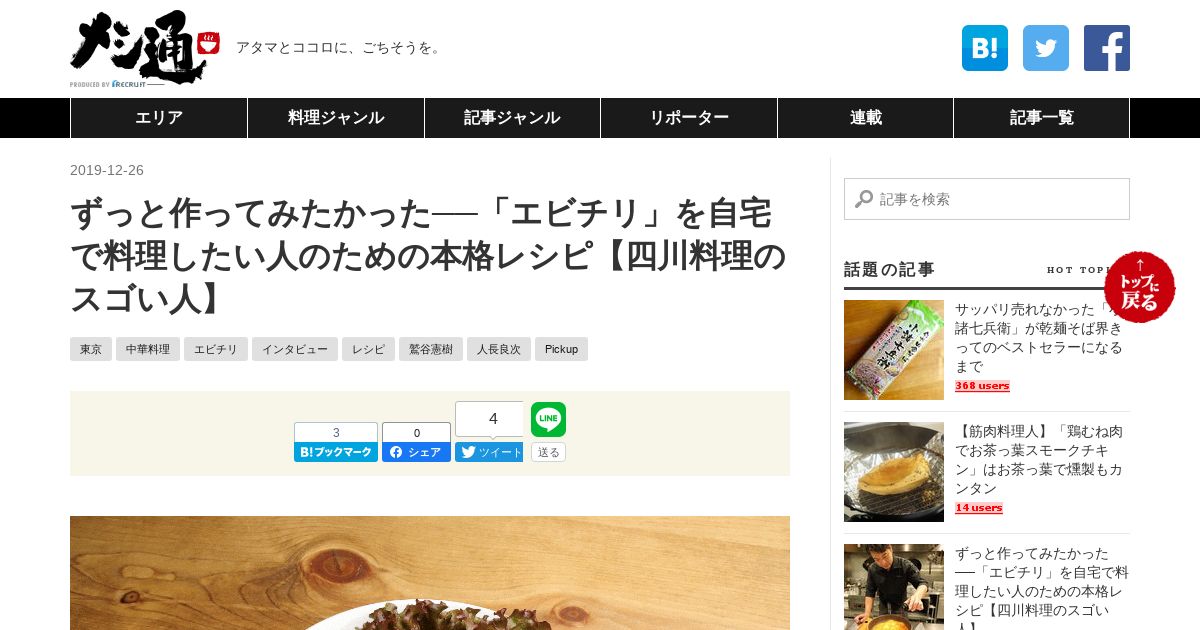Open the Twitter icon in header
Screen dimensions: 1200x630
[1046, 48]
